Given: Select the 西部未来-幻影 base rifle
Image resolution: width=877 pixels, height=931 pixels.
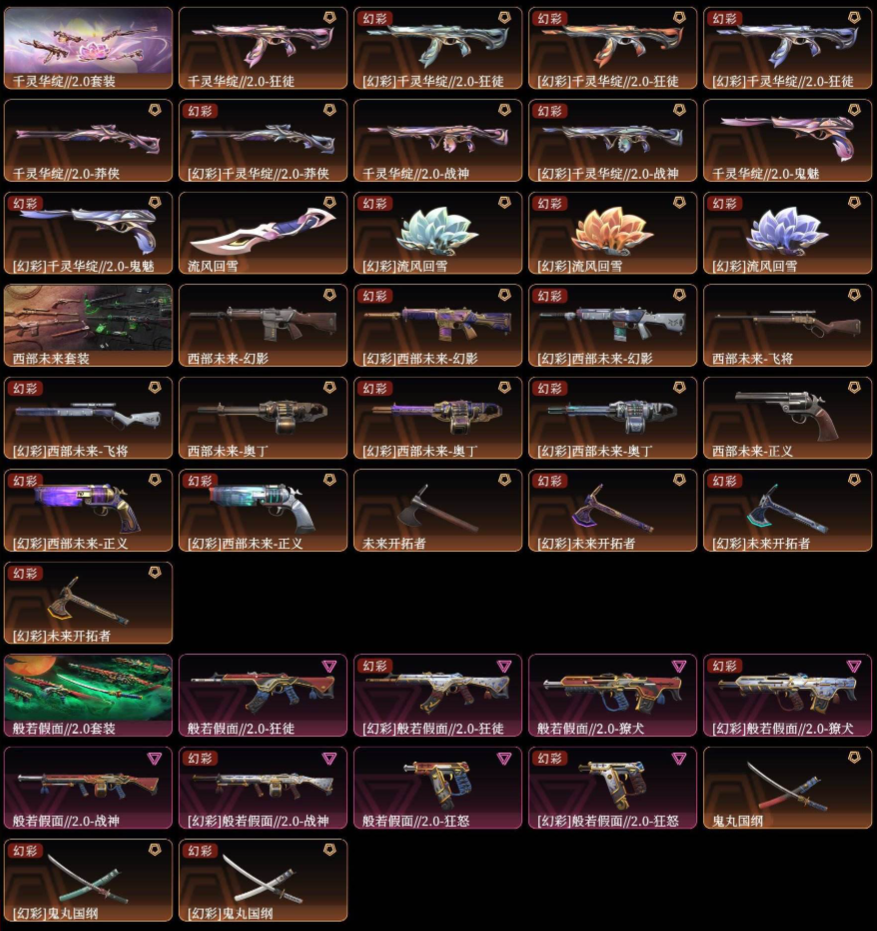Looking at the screenshot, I should [x=263, y=325].
